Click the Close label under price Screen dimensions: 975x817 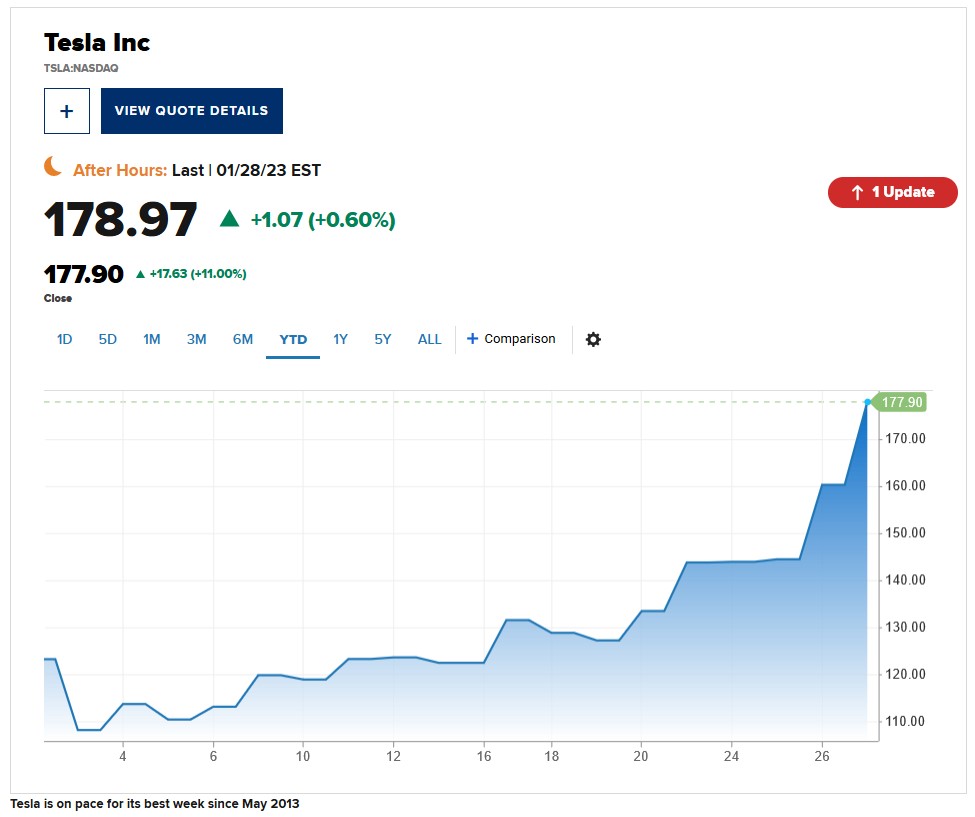pyautogui.click(x=58, y=298)
